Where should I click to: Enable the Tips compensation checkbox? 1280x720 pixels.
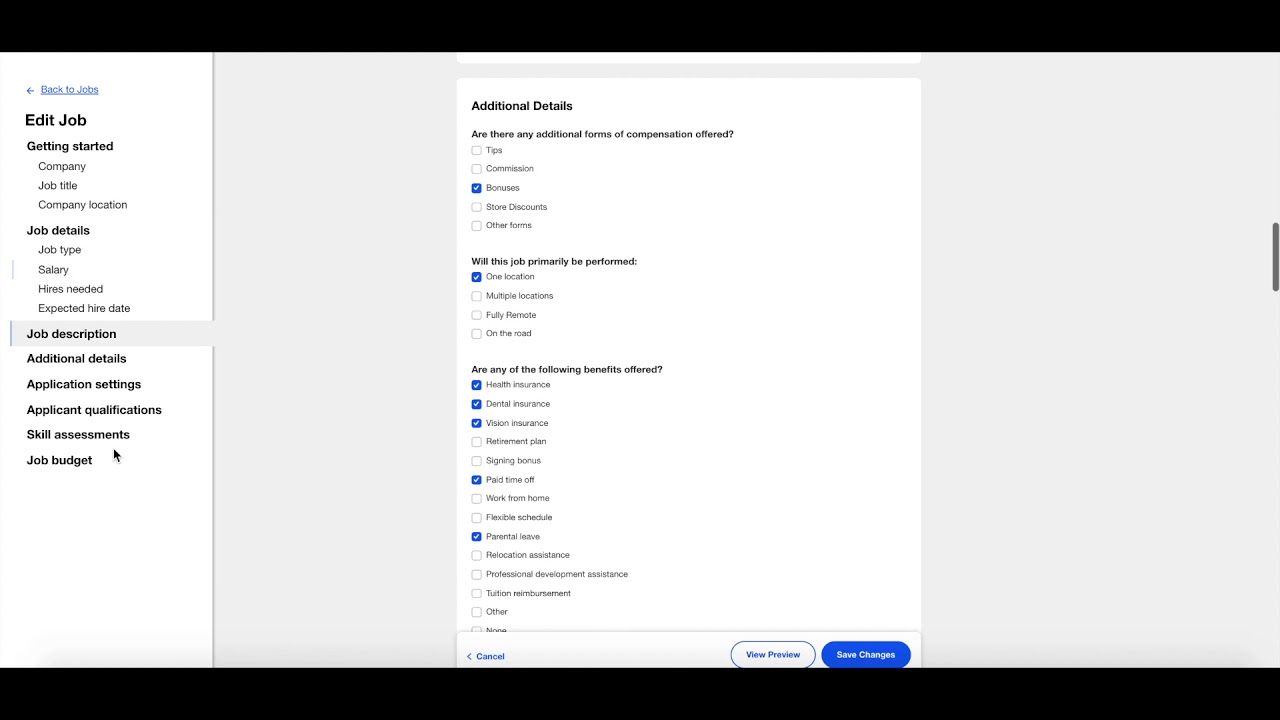pyautogui.click(x=476, y=151)
